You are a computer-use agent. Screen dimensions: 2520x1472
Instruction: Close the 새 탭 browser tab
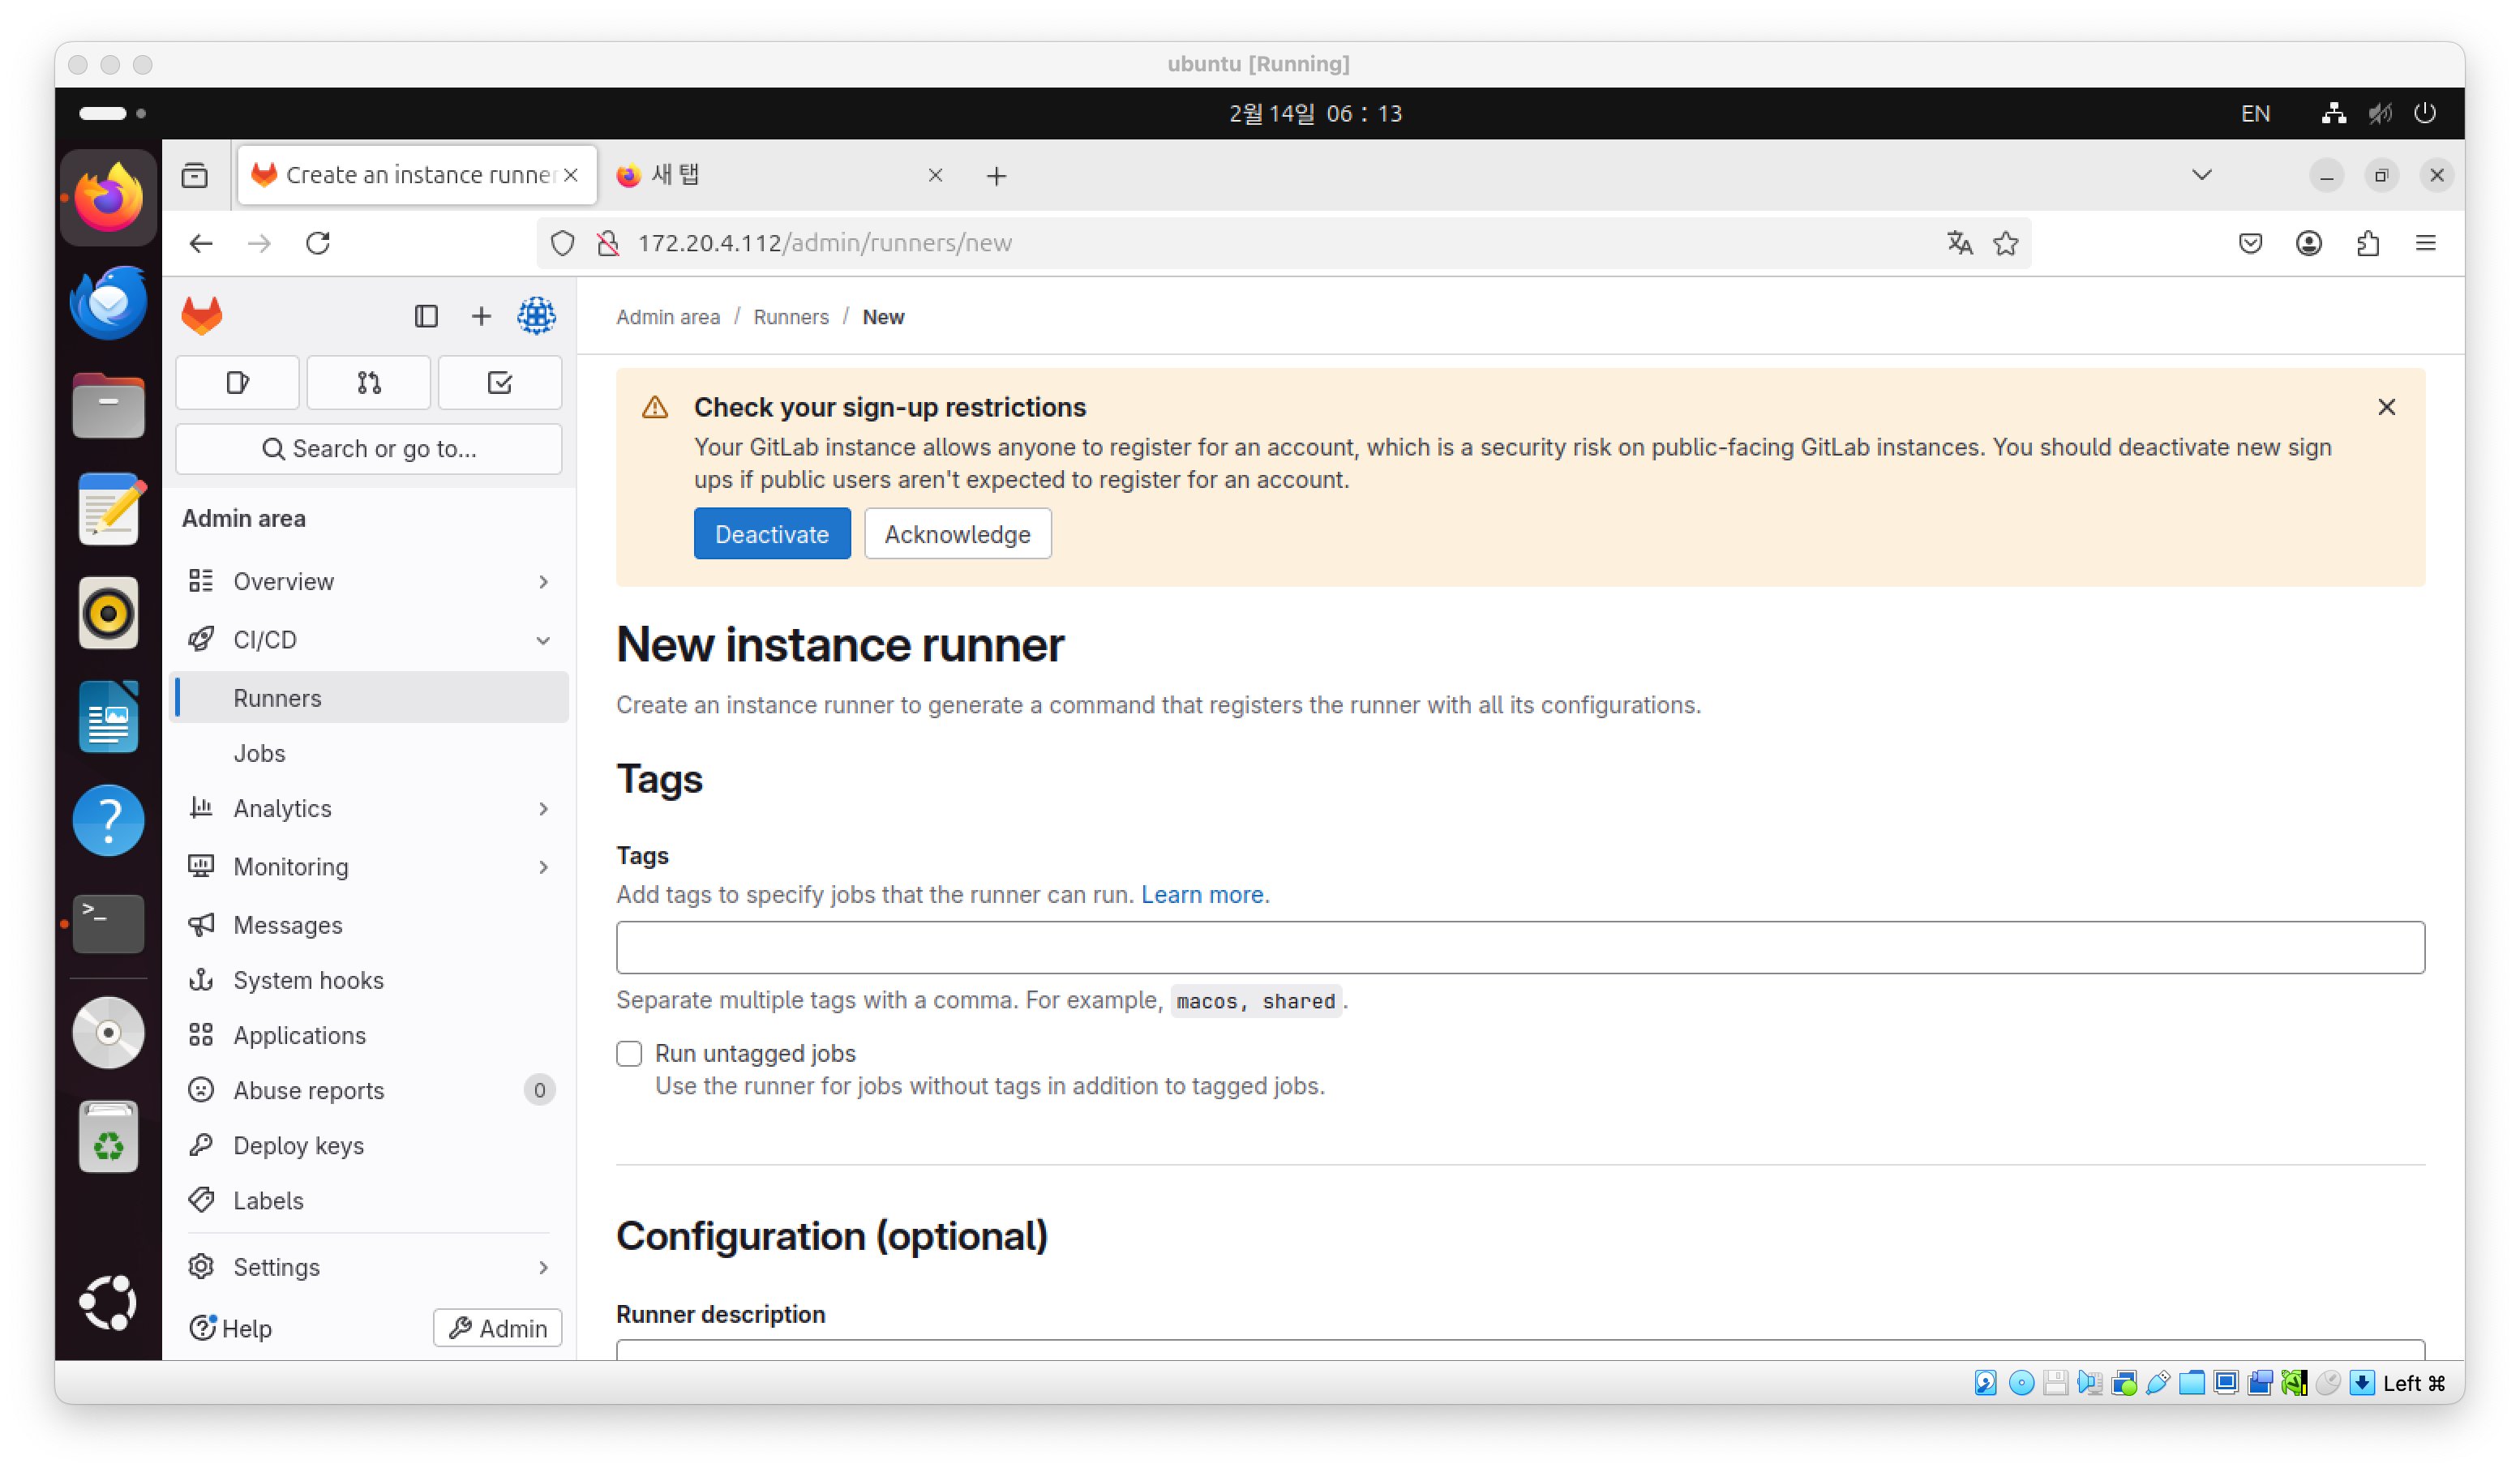point(935,176)
